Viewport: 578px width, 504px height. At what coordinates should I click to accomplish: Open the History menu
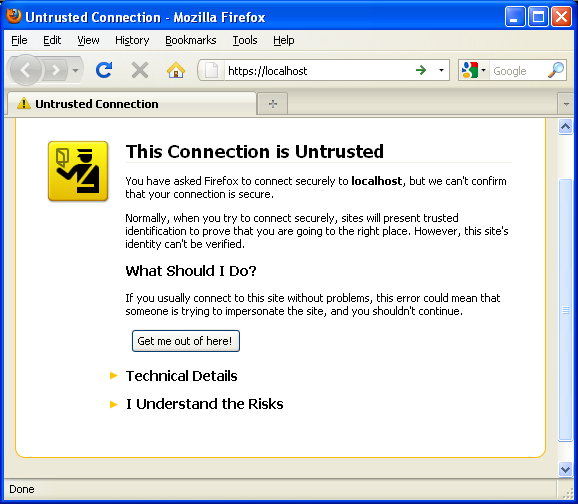(x=132, y=40)
